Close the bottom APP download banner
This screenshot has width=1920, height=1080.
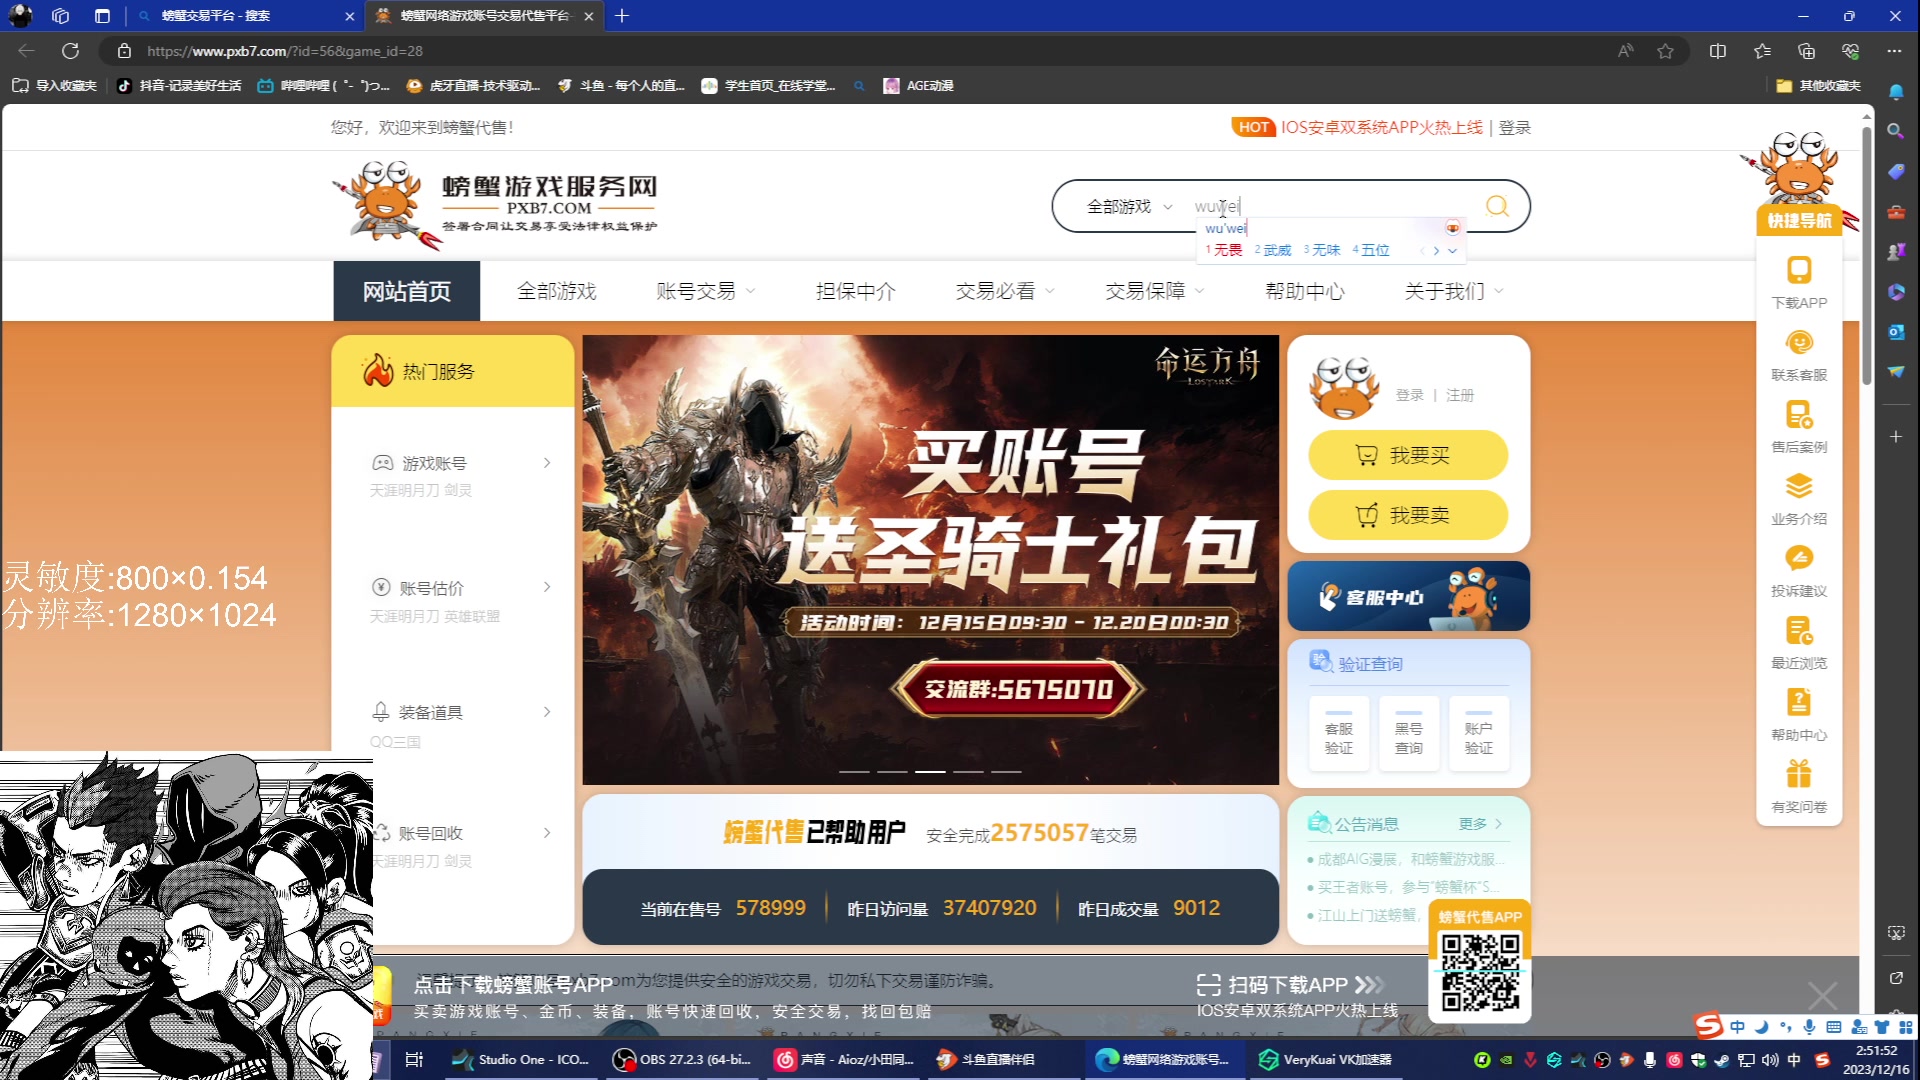click(x=1822, y=995)
